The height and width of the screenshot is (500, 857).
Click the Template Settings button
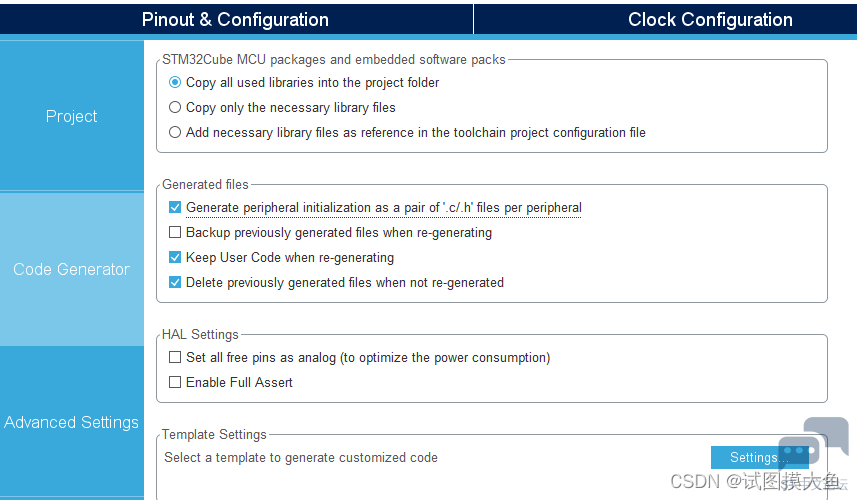[760, 457]
